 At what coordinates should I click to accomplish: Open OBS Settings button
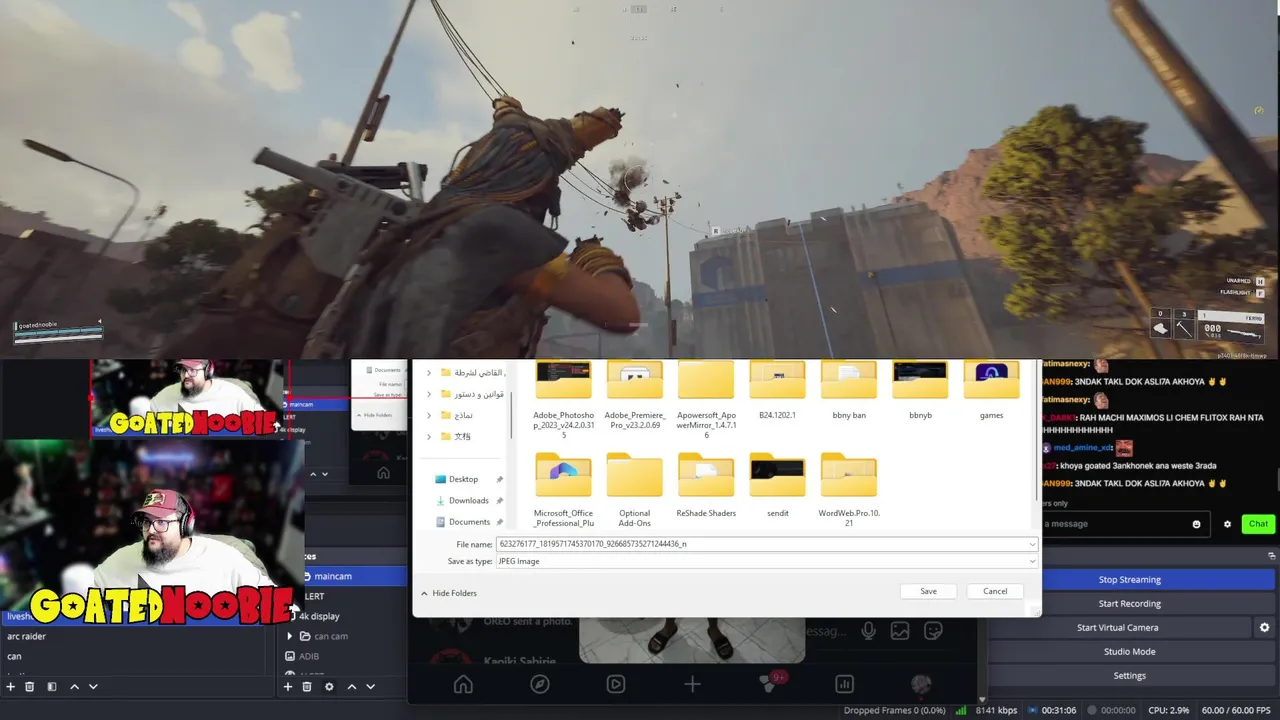(1129, 676)
